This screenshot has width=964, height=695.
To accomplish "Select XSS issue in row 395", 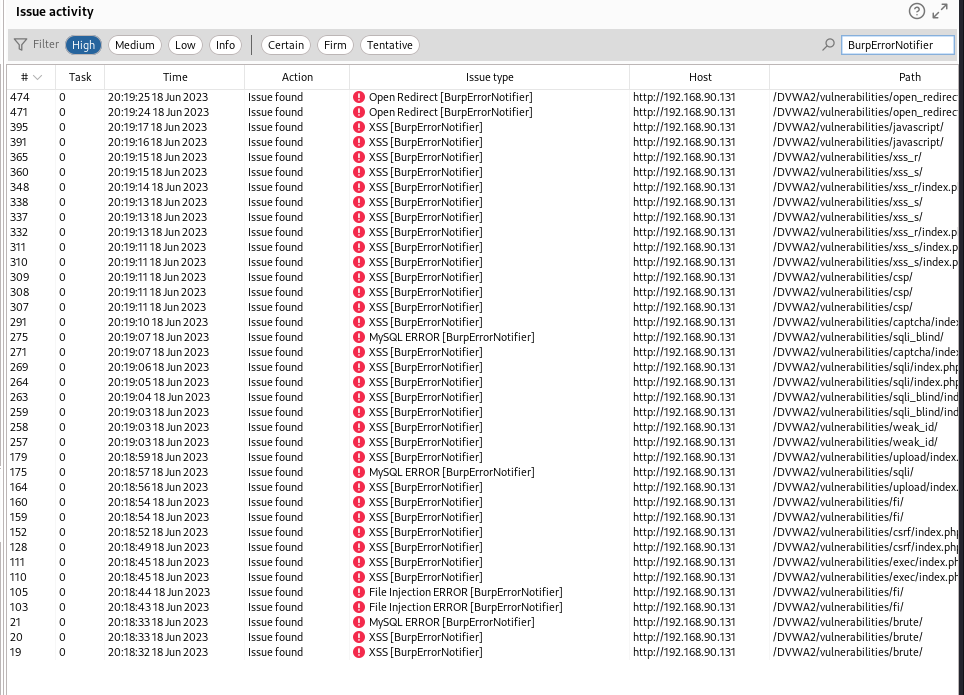I will tap(425, 127).
